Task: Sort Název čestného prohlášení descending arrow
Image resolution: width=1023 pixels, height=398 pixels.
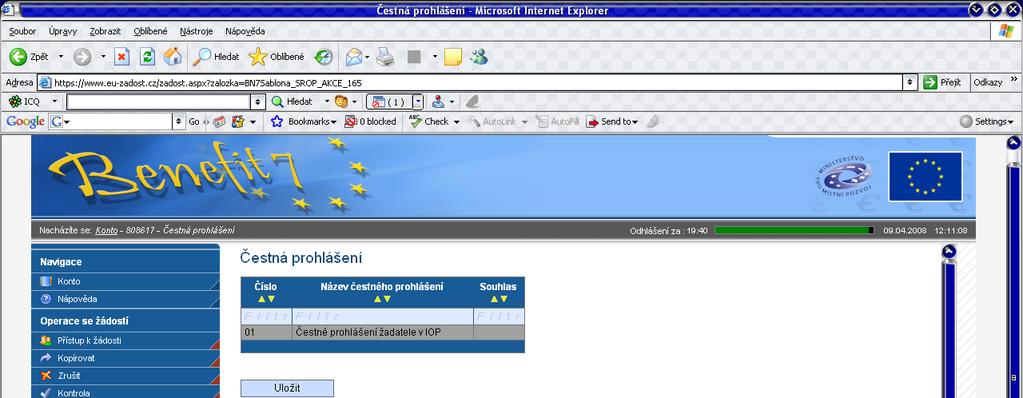Action: pyautogui.click(x=387, y=299)
